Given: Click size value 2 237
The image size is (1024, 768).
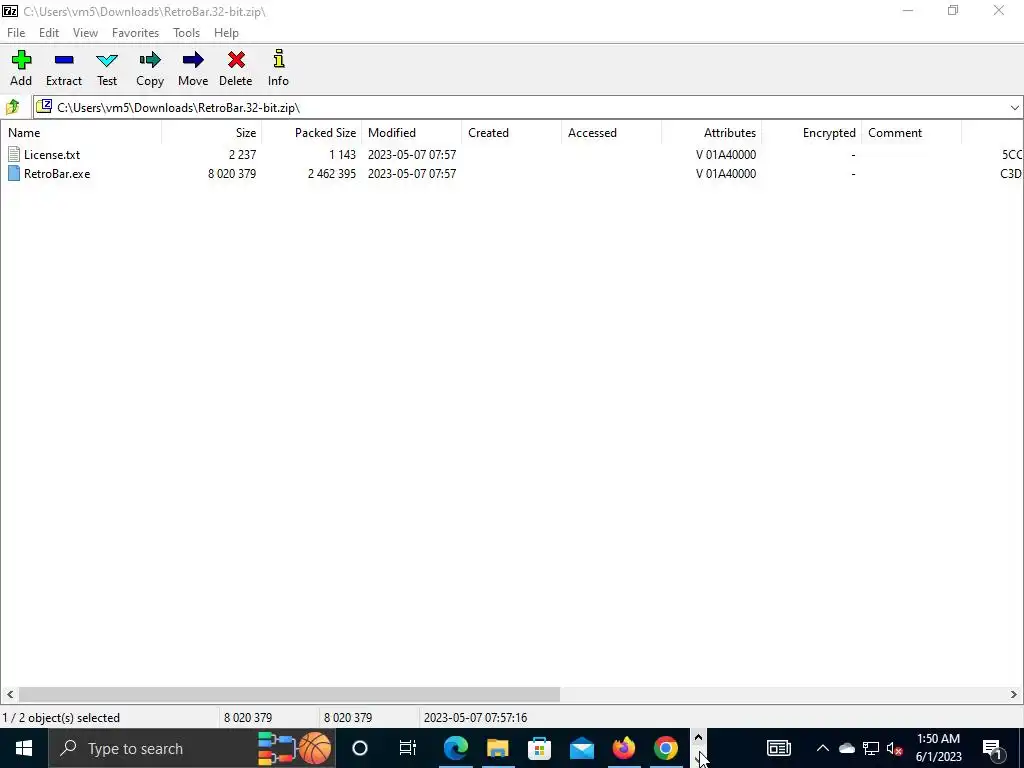Looking at the screenshot, I should pos(242,155).
